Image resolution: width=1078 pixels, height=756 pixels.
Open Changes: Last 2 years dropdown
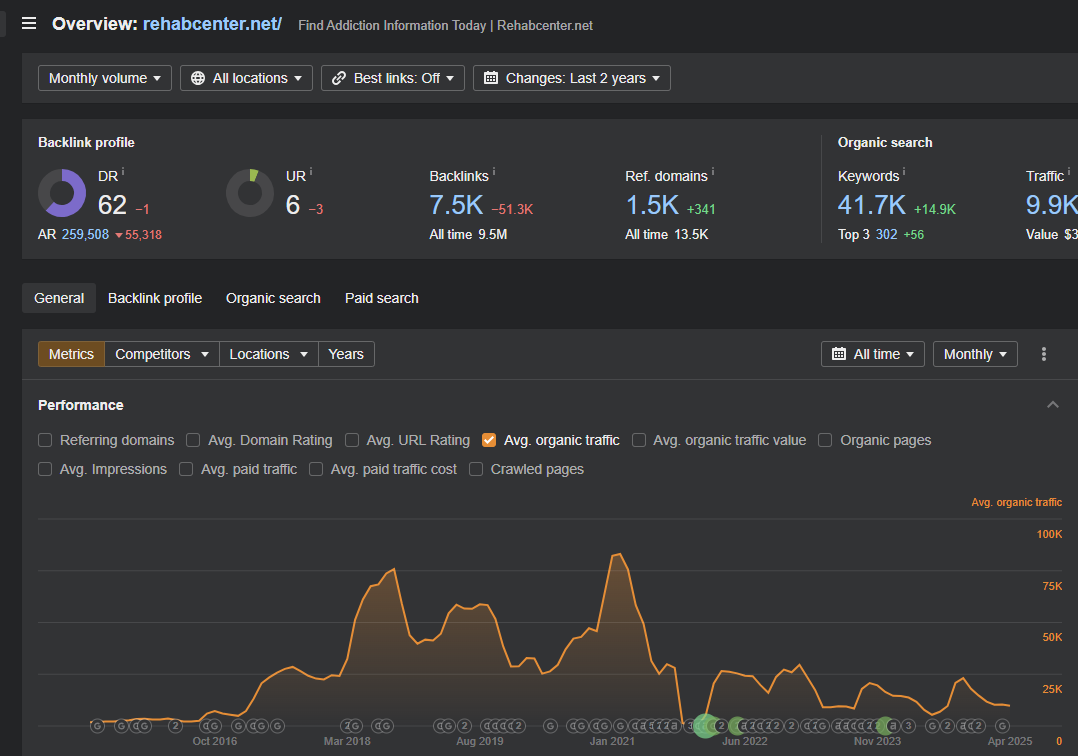coord(571,78)
